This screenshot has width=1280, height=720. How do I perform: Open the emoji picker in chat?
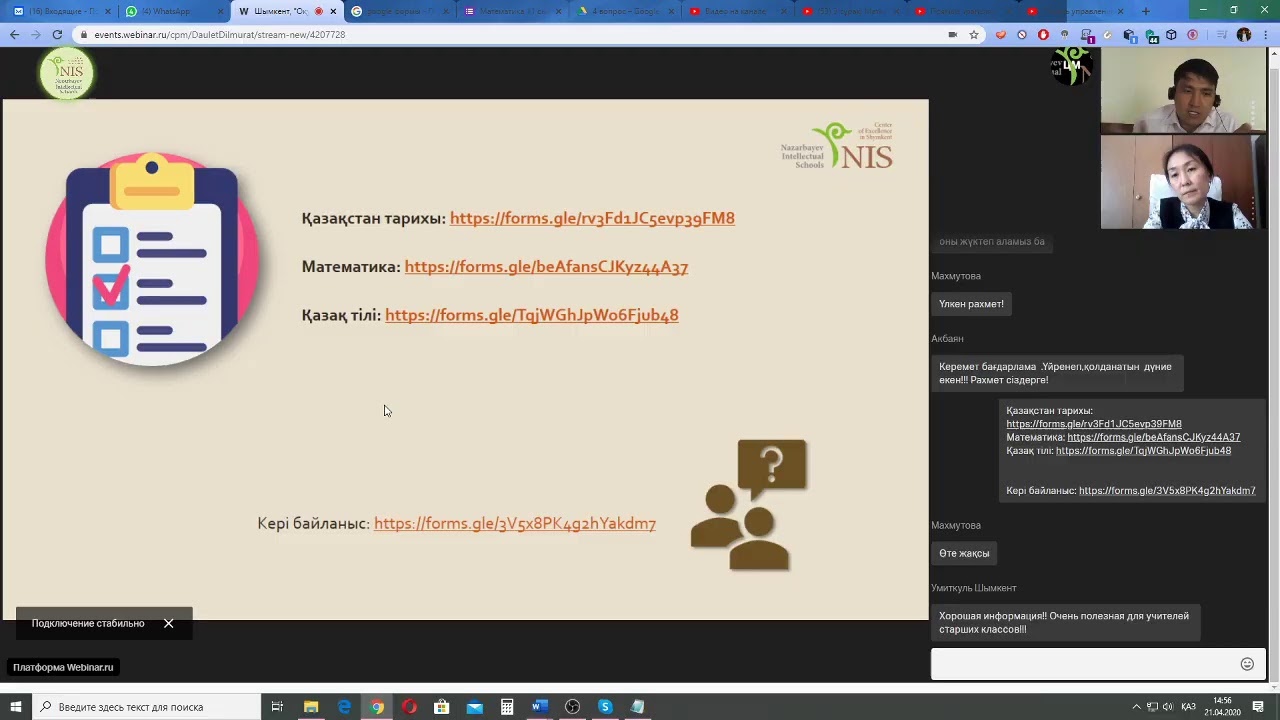coord(1247,664)
